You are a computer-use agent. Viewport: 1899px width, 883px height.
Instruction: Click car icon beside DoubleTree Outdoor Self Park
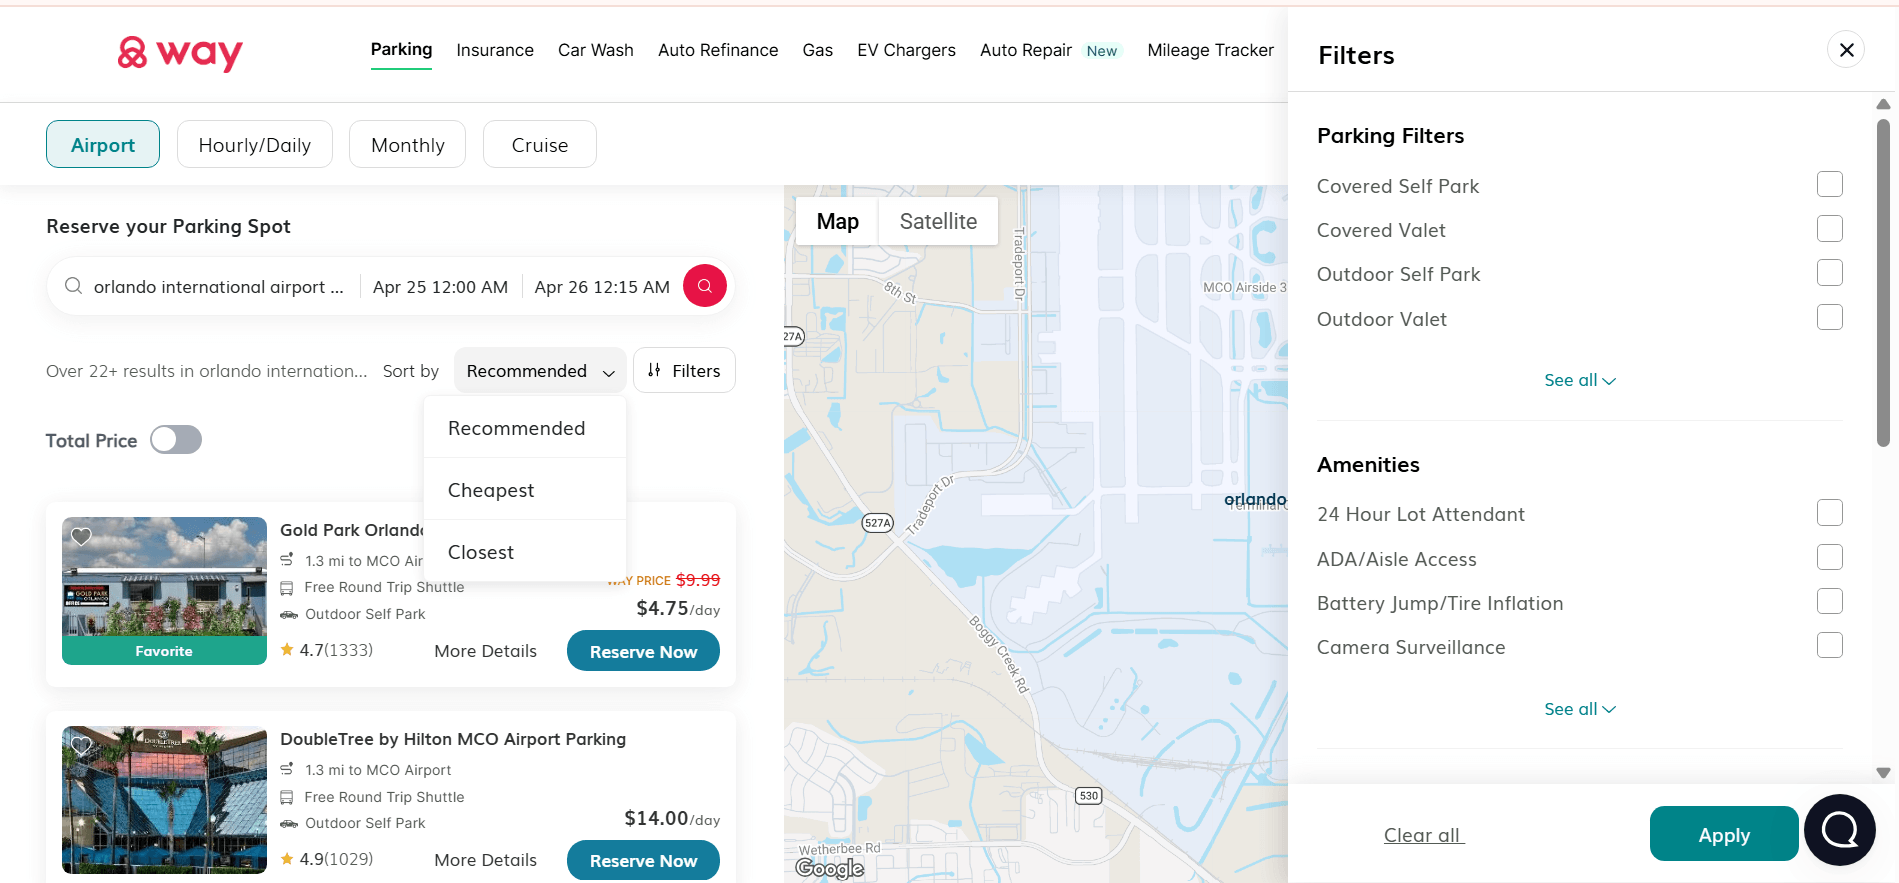[289, 823]
